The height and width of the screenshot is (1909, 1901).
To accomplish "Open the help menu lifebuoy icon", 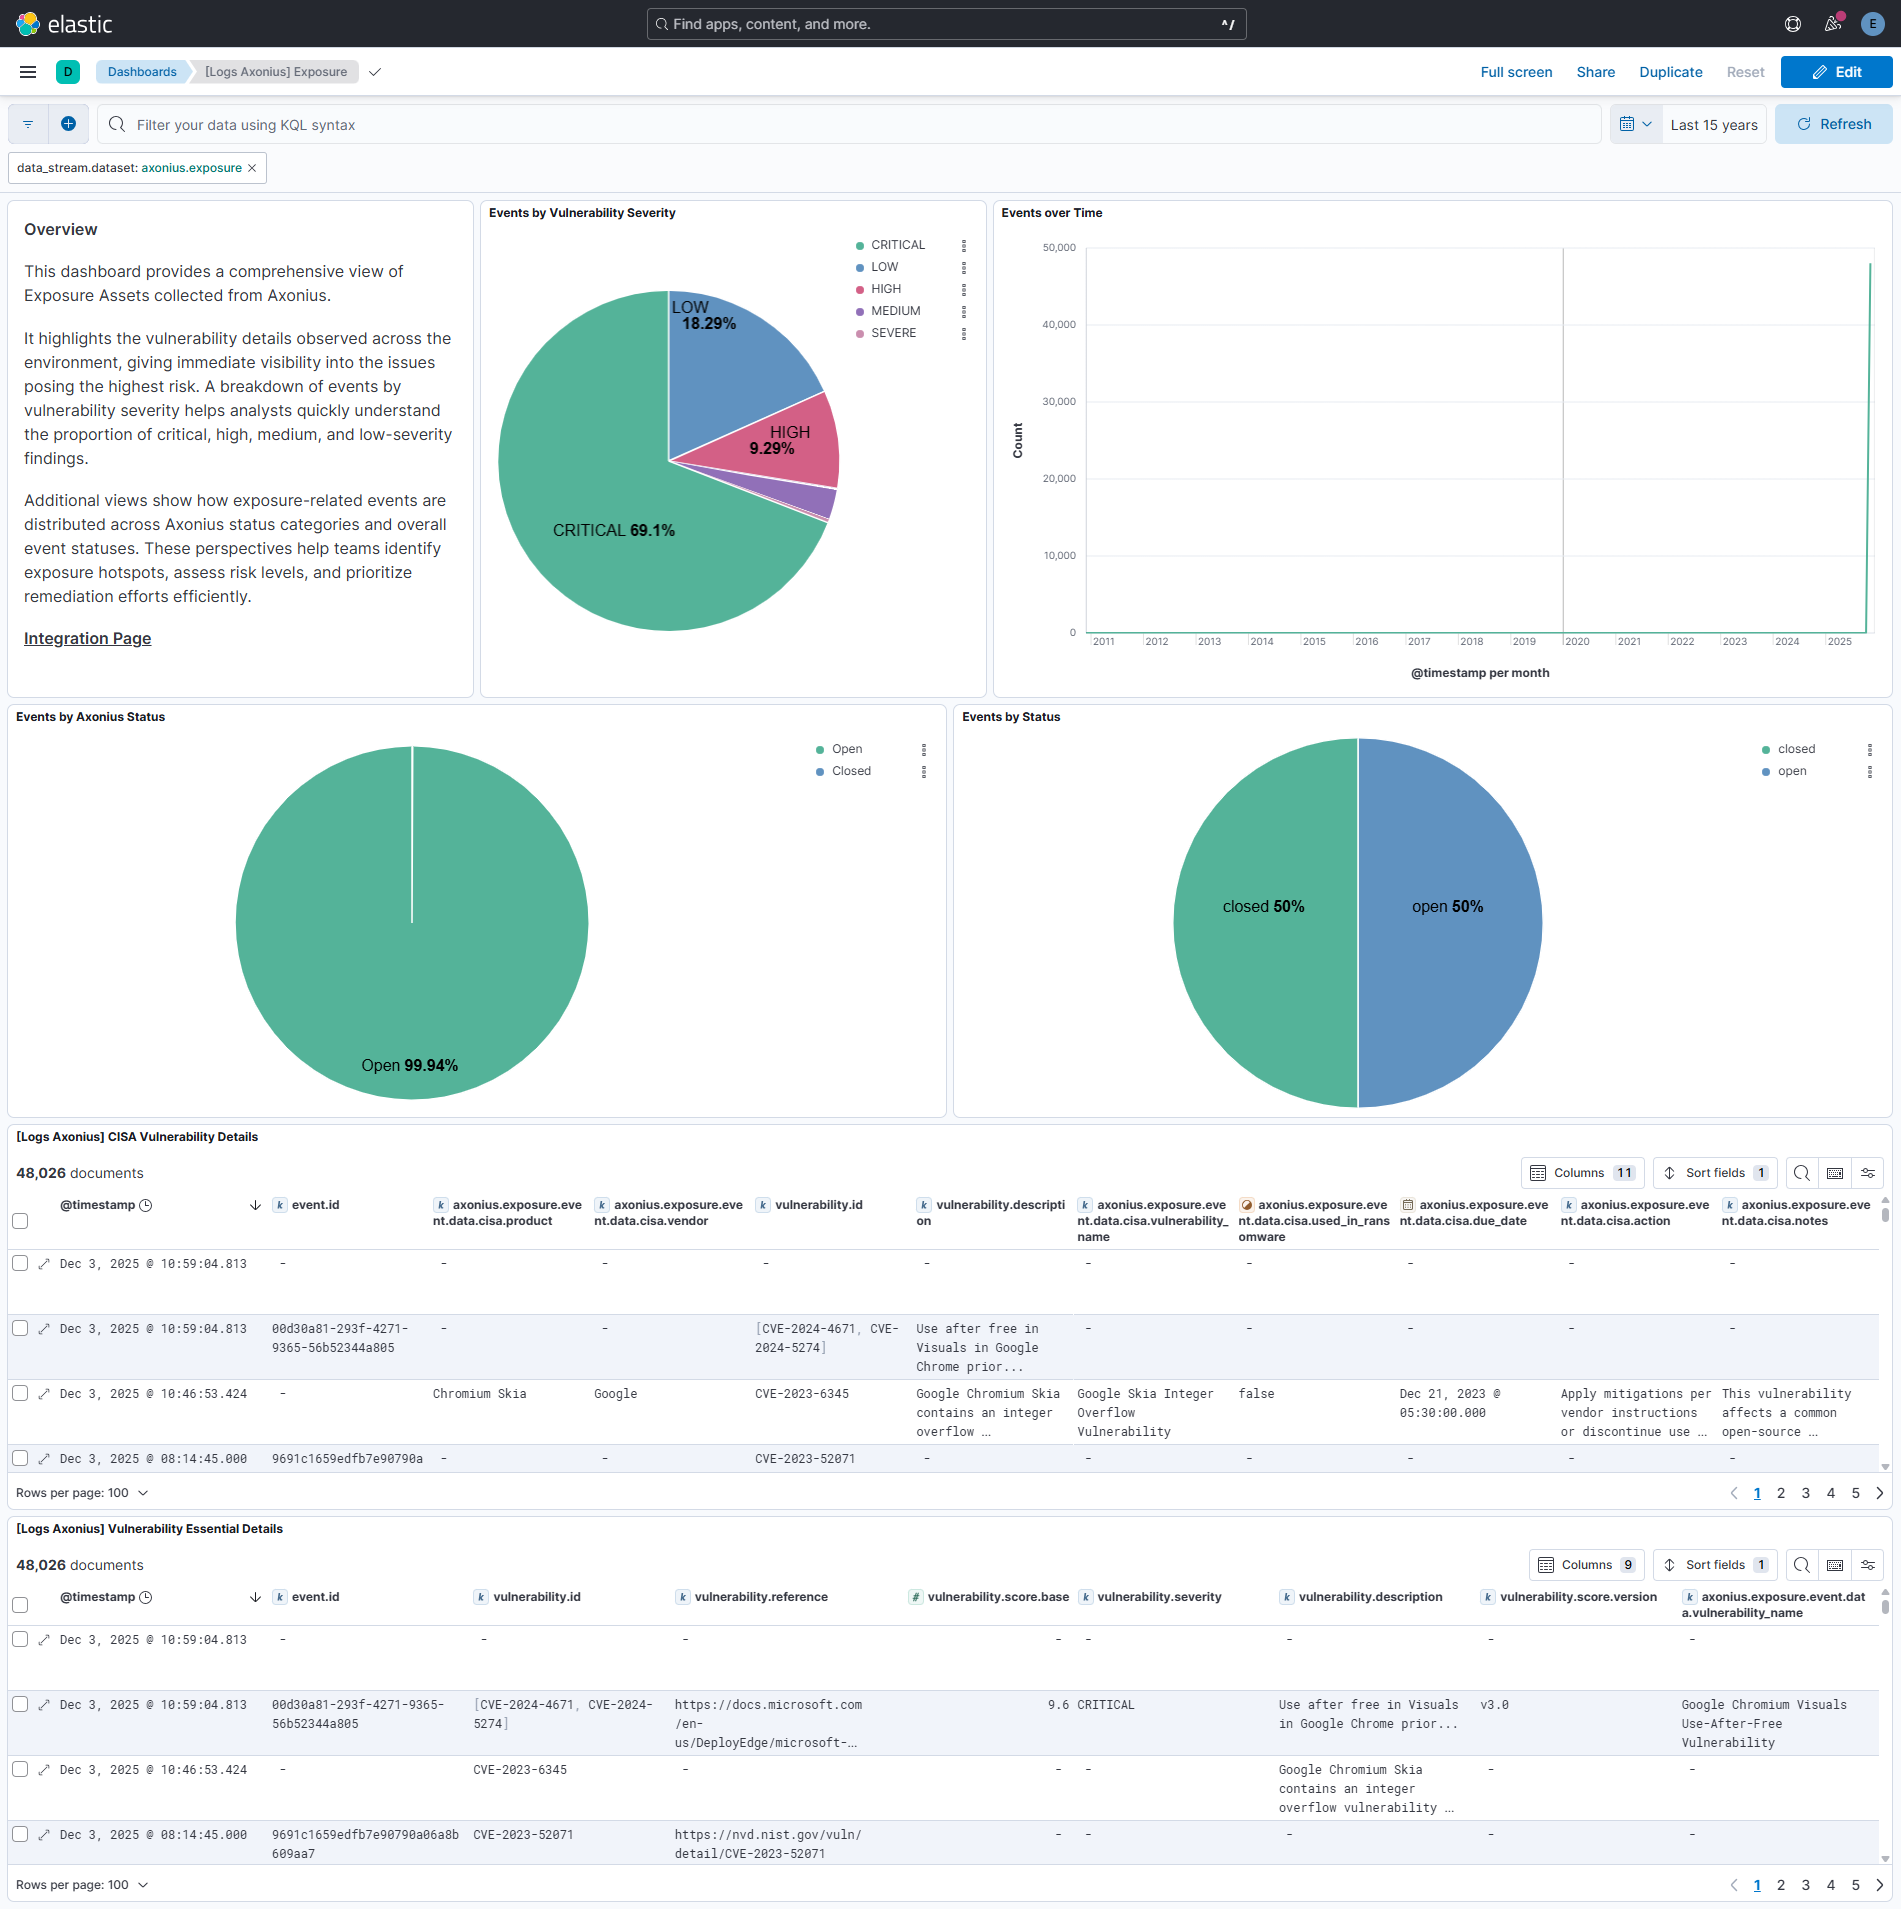I will (x=1793, y=24).
